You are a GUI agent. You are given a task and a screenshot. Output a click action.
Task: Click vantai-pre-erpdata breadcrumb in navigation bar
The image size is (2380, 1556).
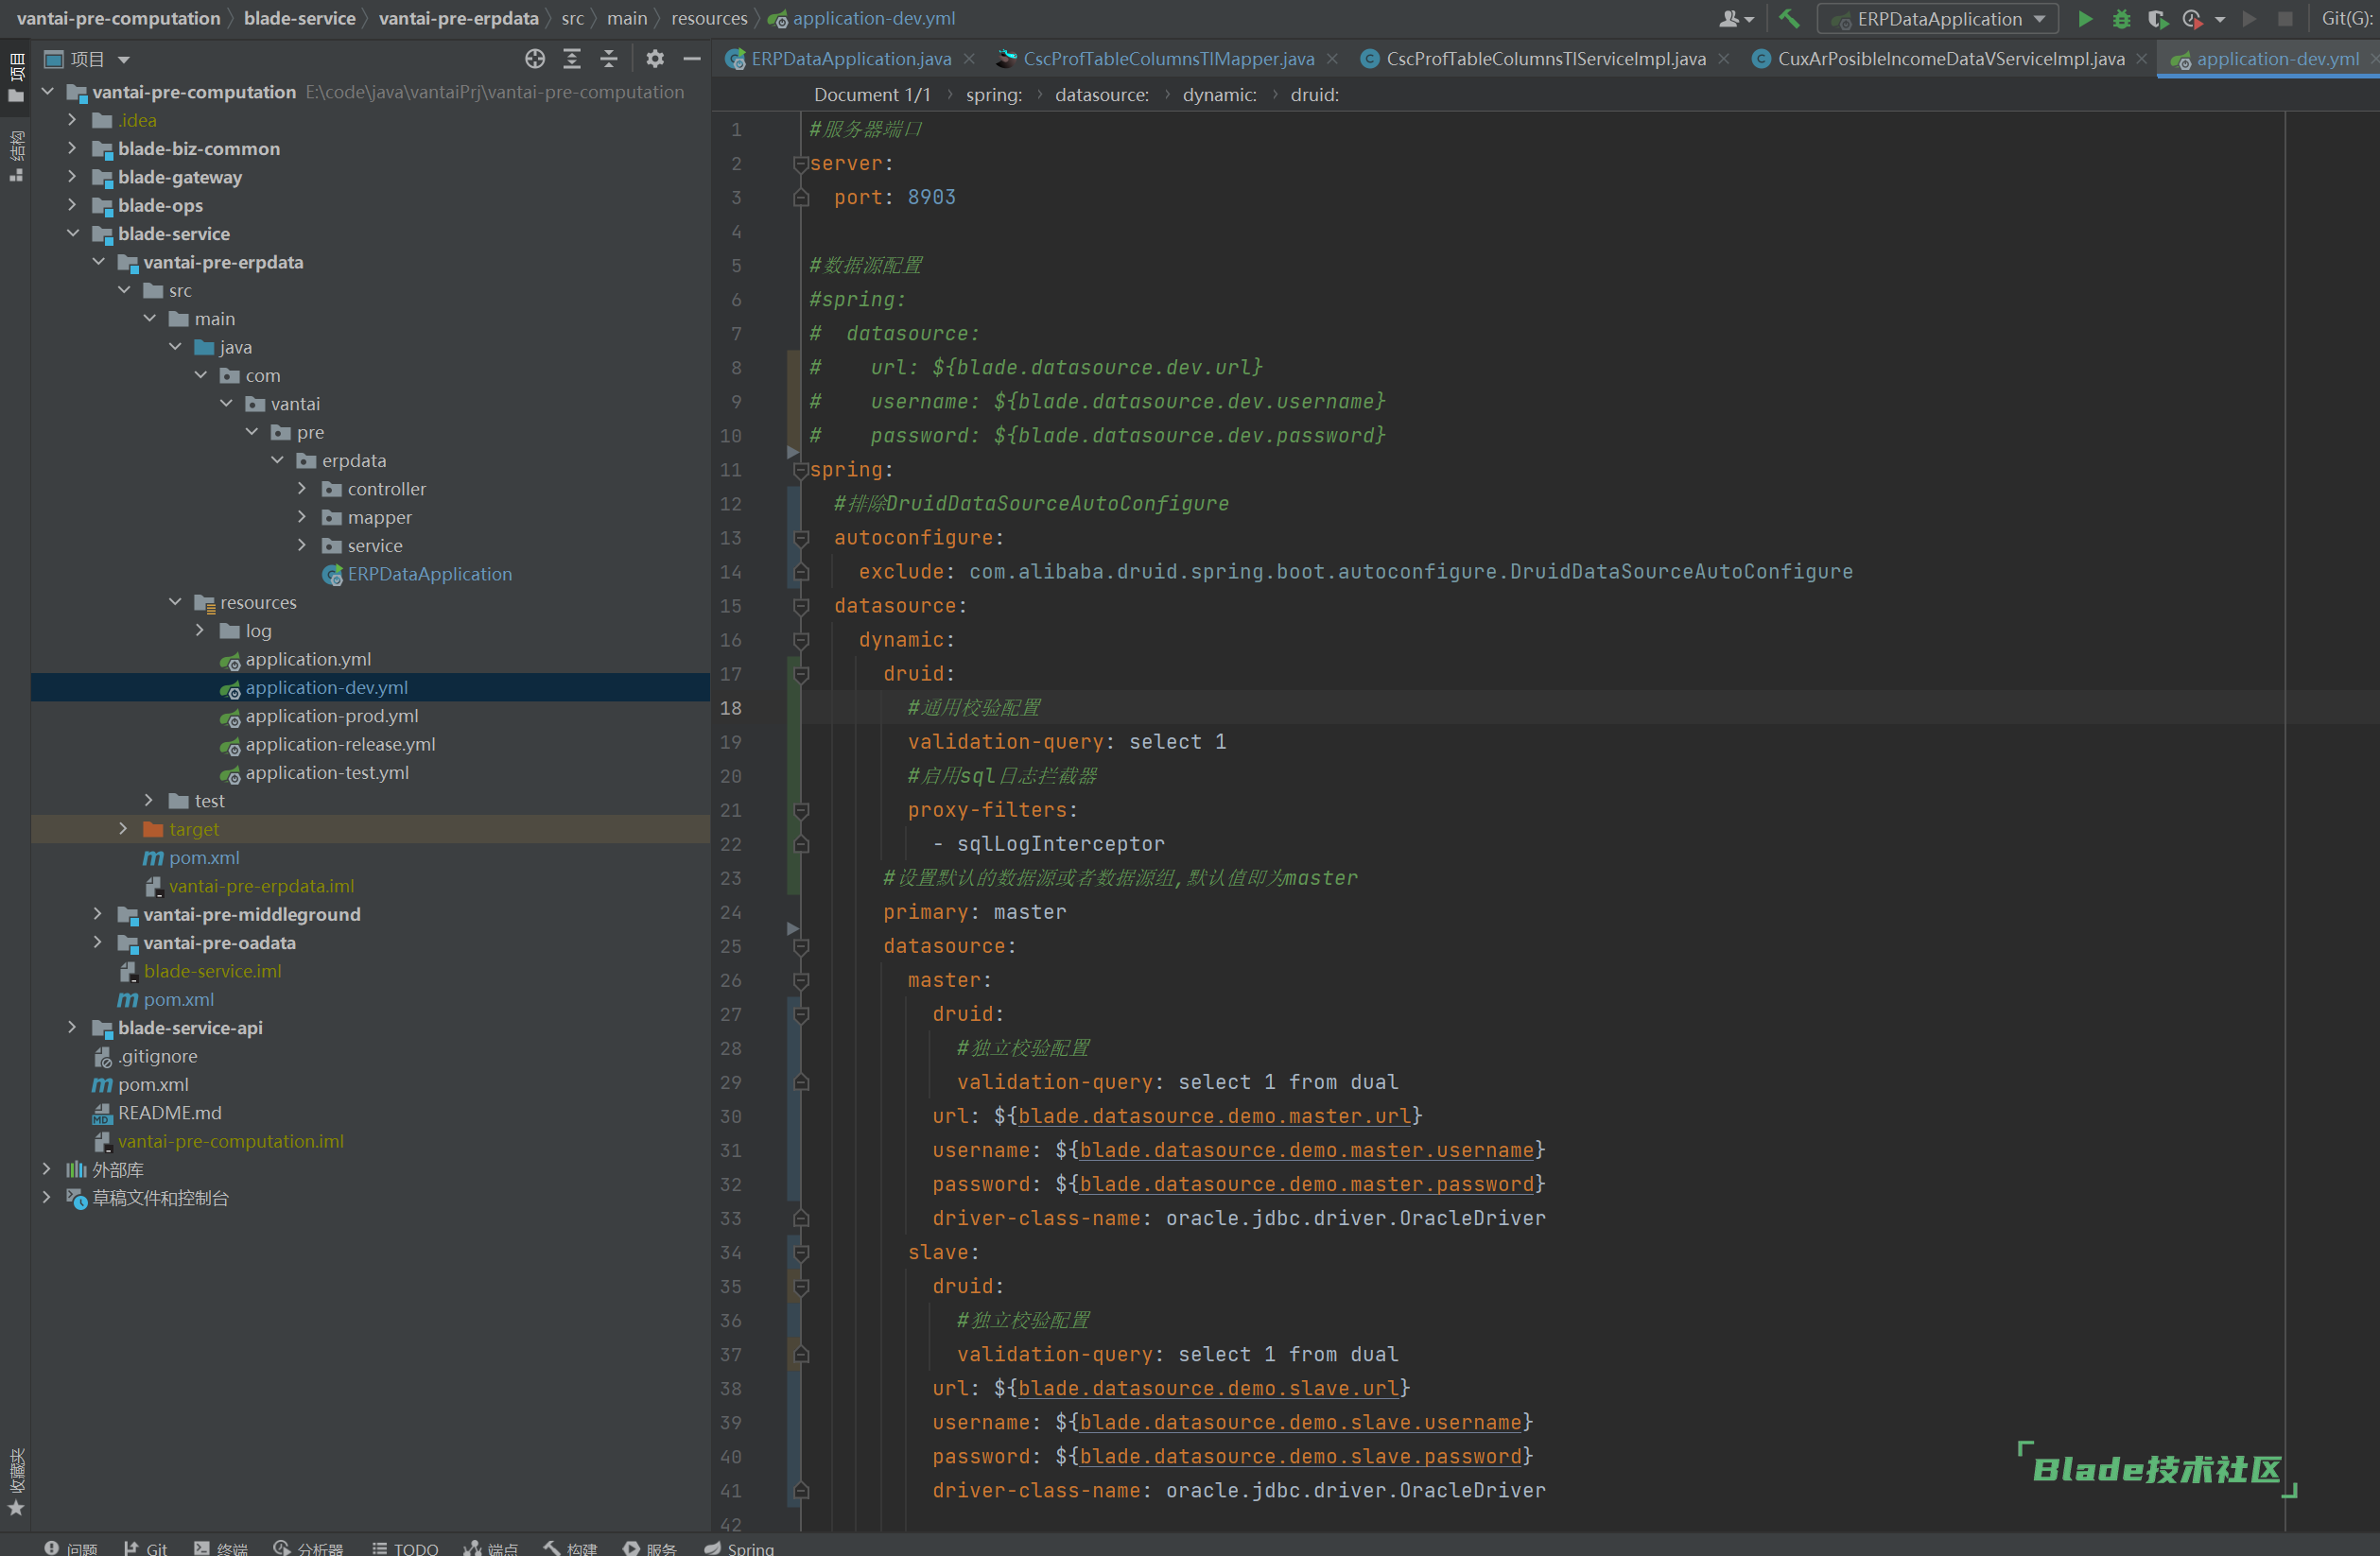click(x=458, y=18)
